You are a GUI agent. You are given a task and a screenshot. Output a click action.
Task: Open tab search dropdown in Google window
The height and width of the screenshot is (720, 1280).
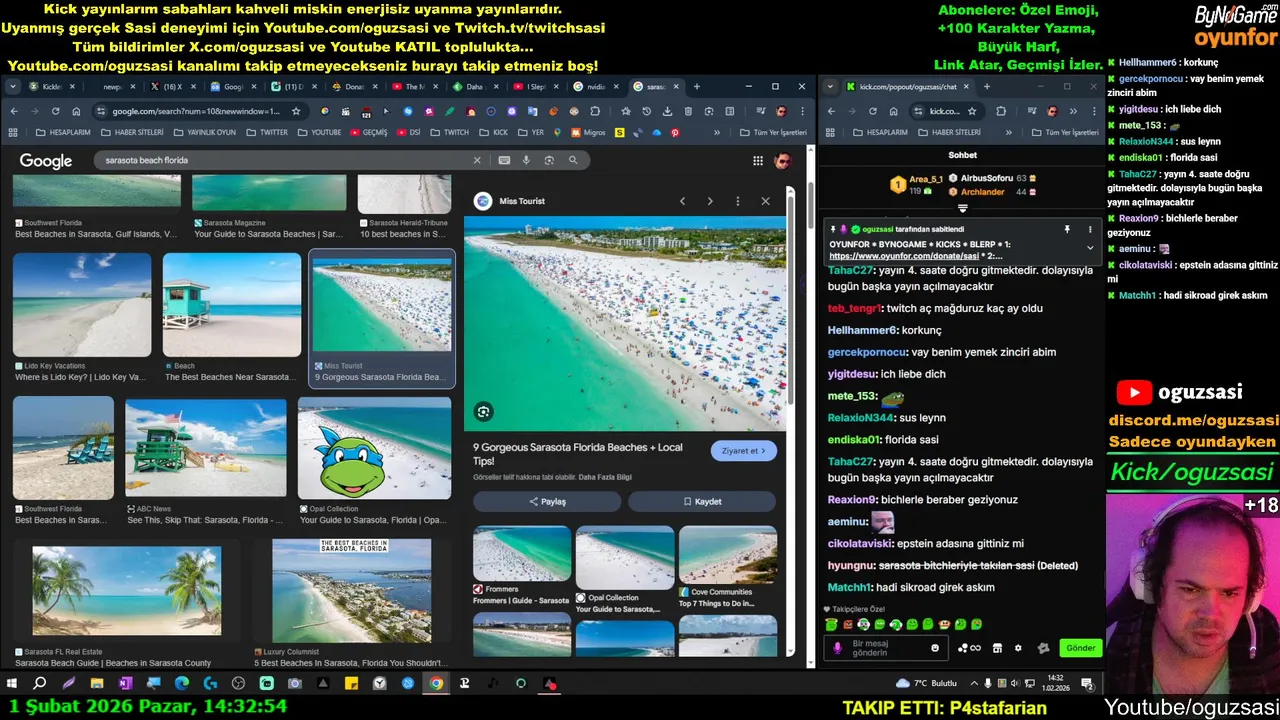(13, 87)
